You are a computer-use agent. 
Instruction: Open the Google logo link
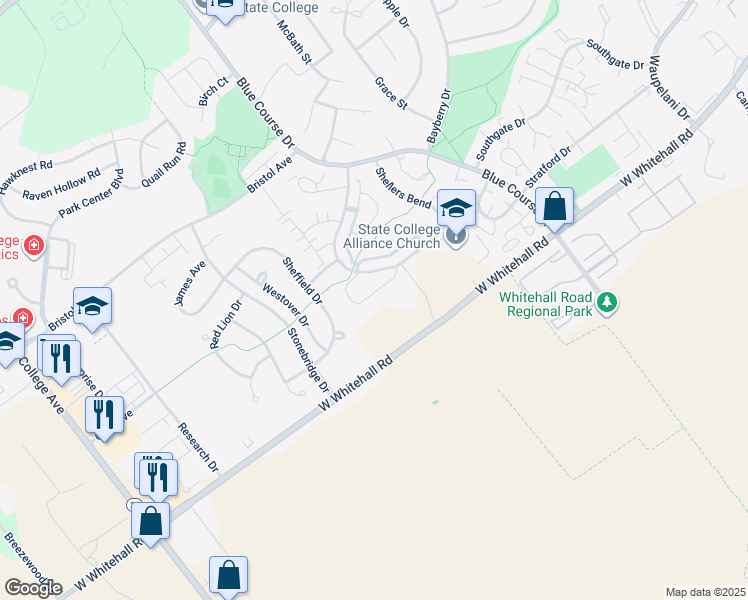[x=33, y=588]
